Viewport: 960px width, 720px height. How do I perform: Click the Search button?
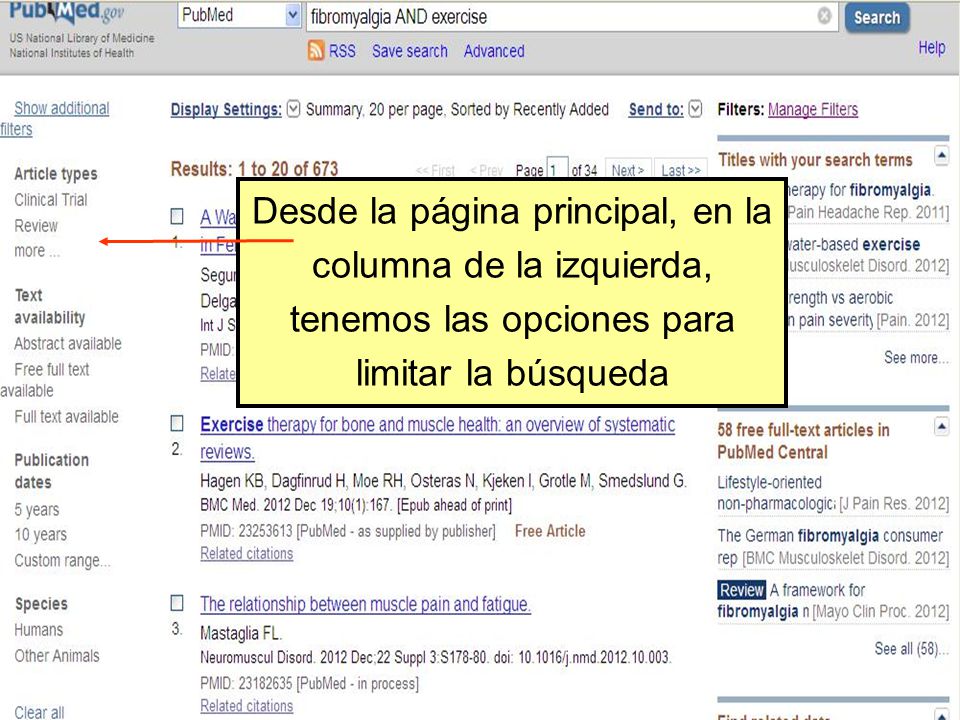(x=877, y=18)
